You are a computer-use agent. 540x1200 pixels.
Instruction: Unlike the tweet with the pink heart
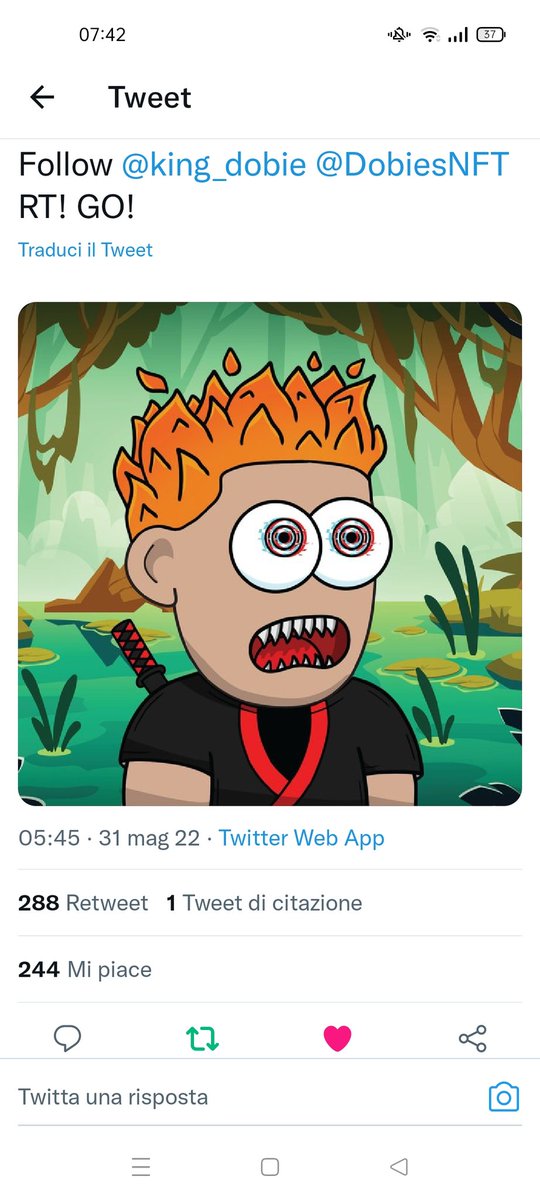coord(338,1039)
